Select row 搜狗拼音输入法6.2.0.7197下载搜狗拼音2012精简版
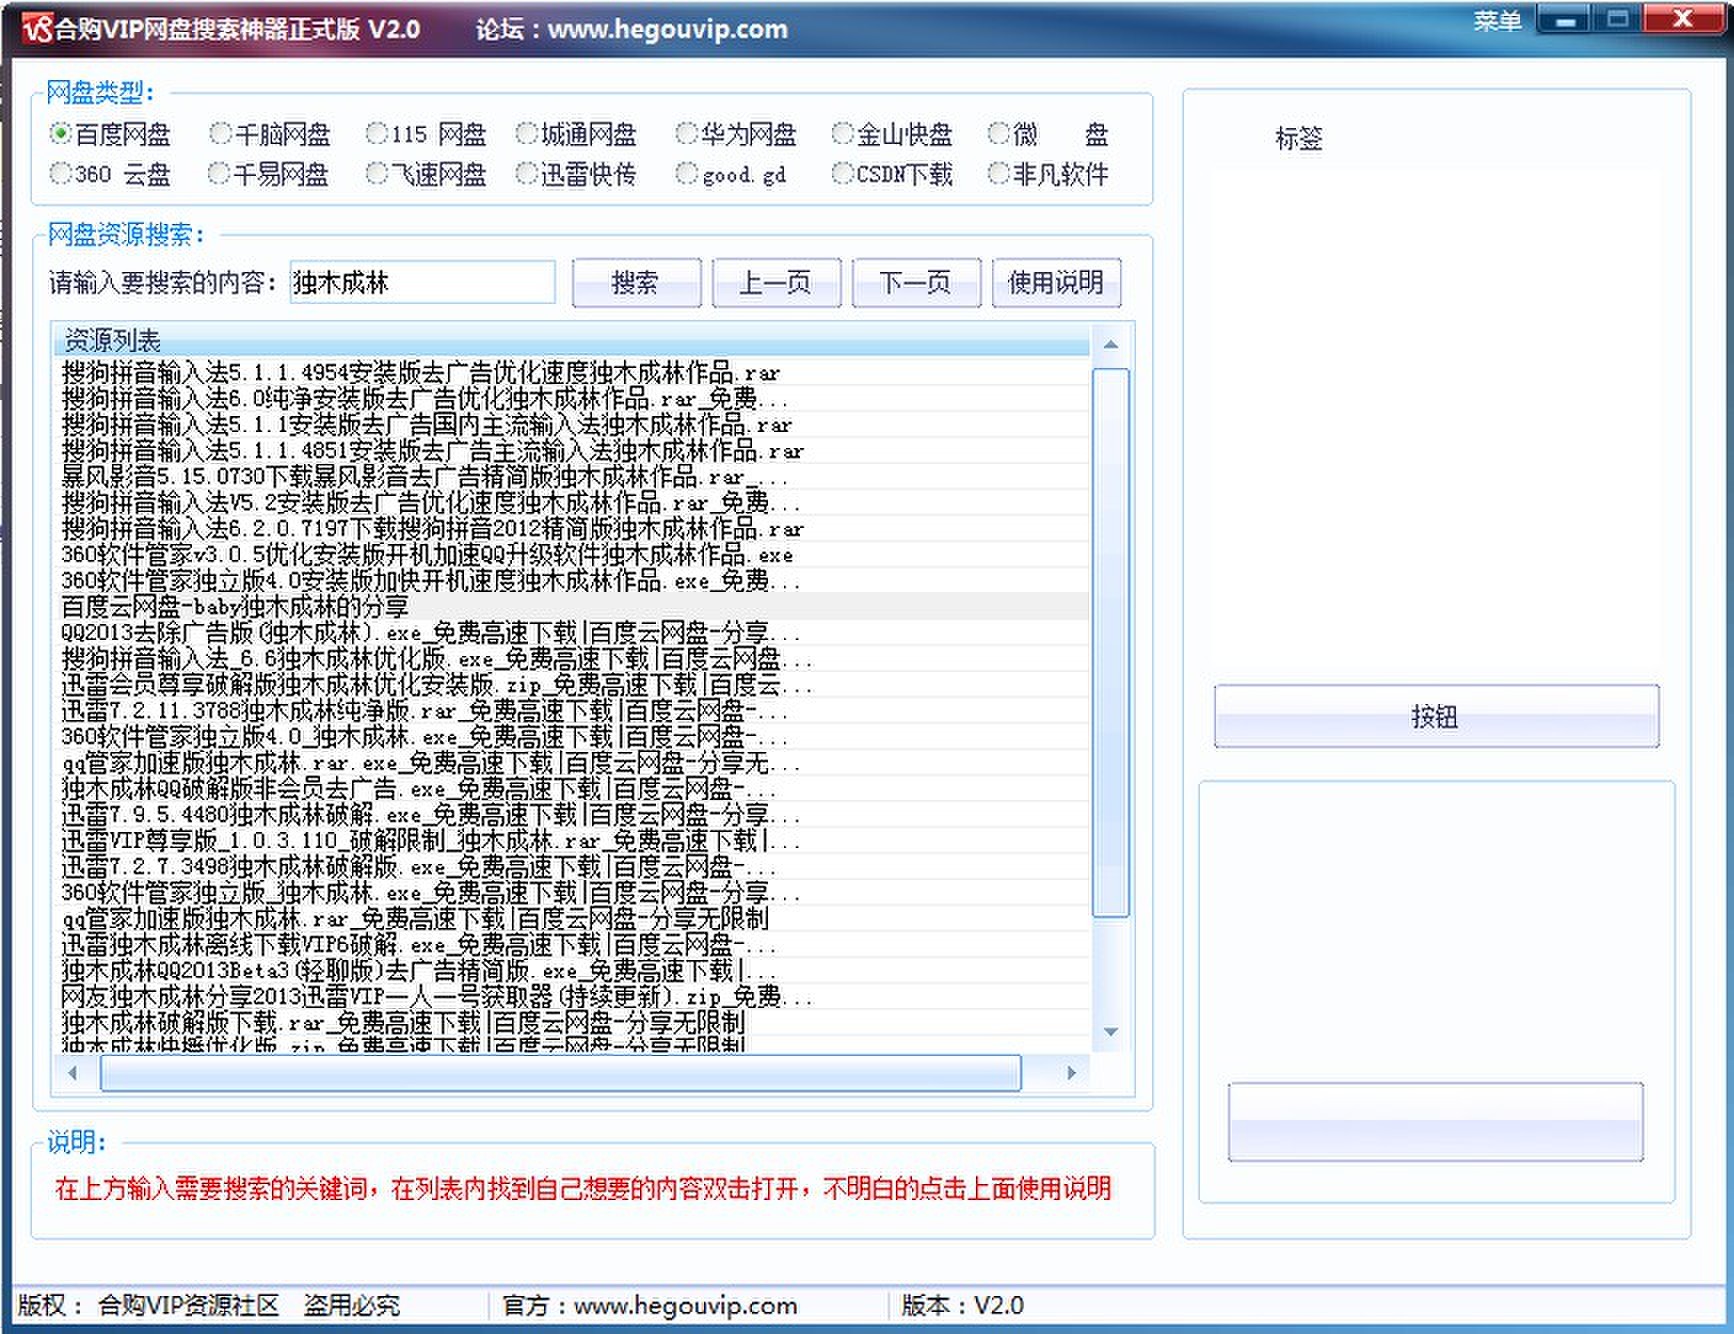 pyautogui.click(x=572, y=529)
